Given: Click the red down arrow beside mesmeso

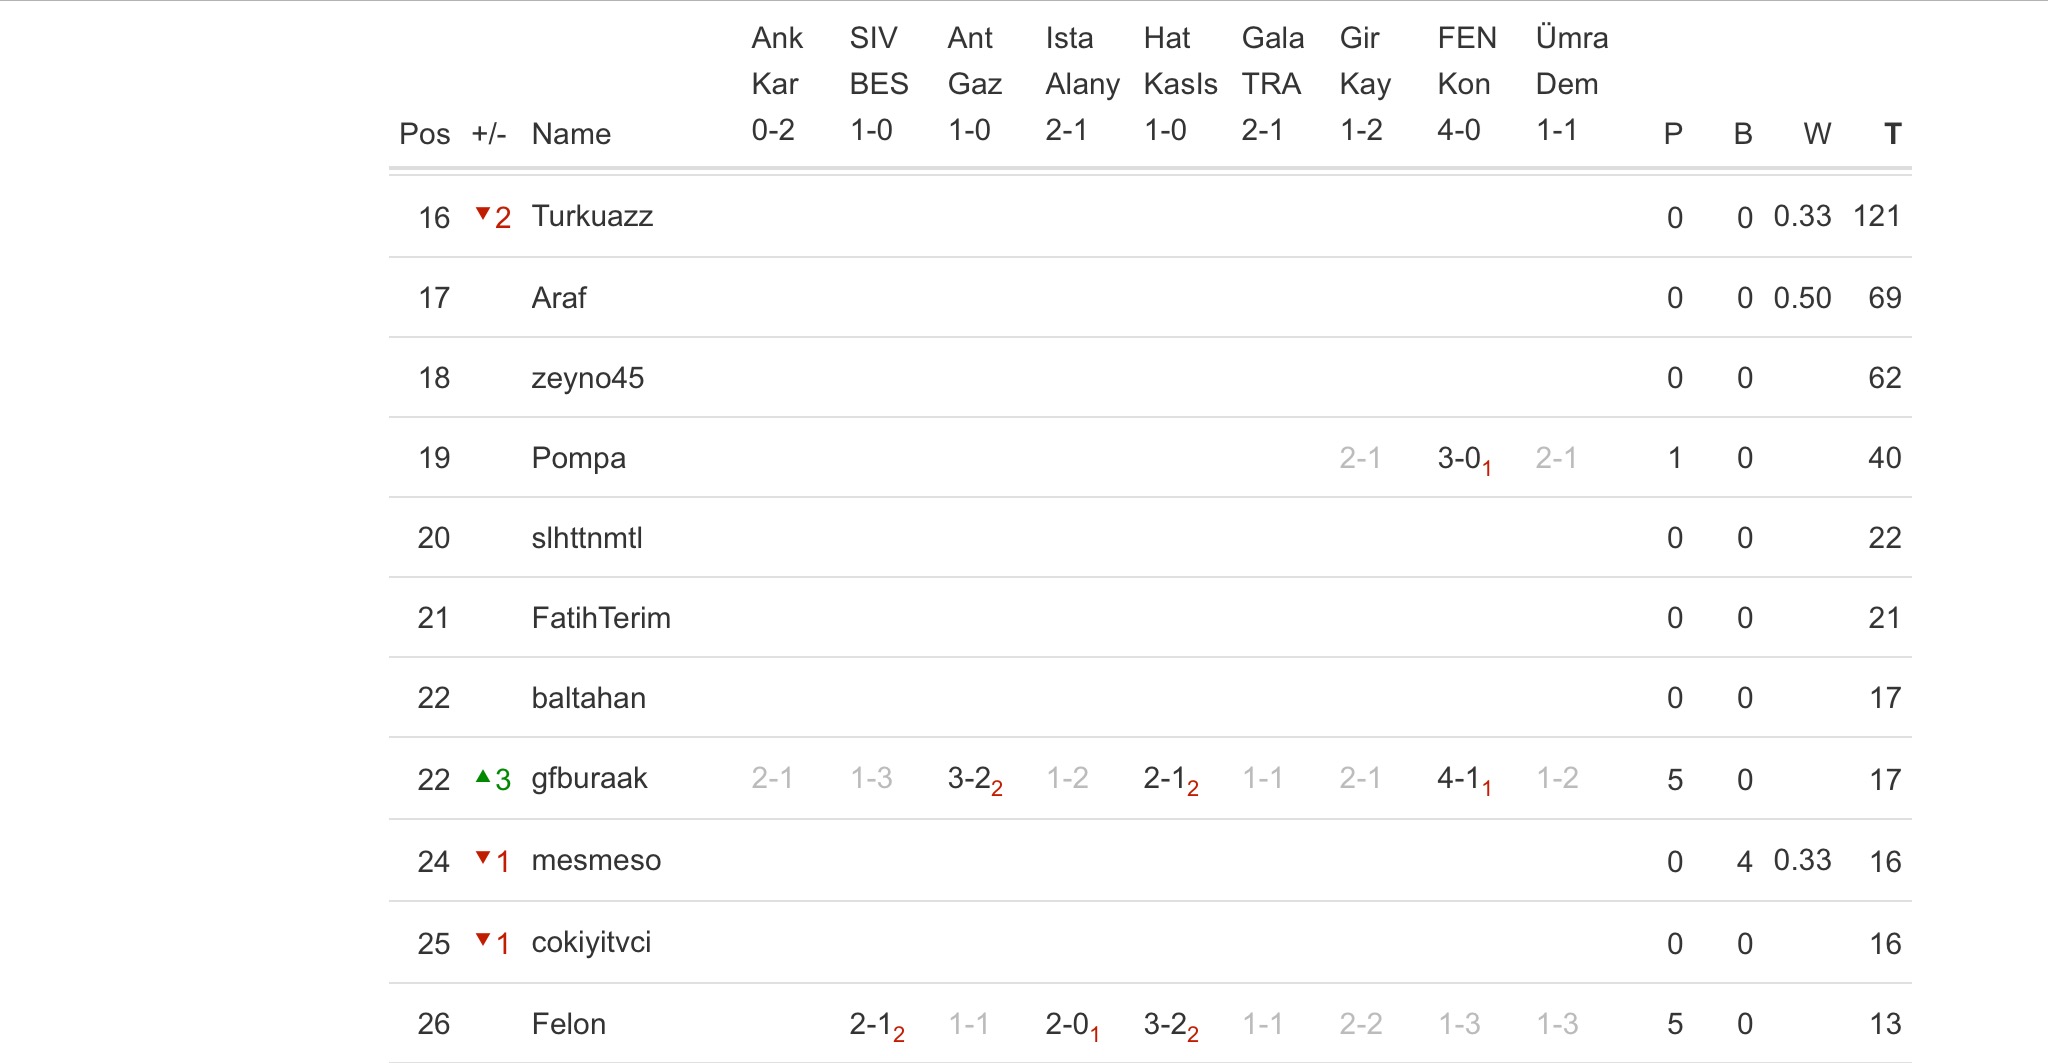Looking at the screenshot, I should tap(483, 857).
